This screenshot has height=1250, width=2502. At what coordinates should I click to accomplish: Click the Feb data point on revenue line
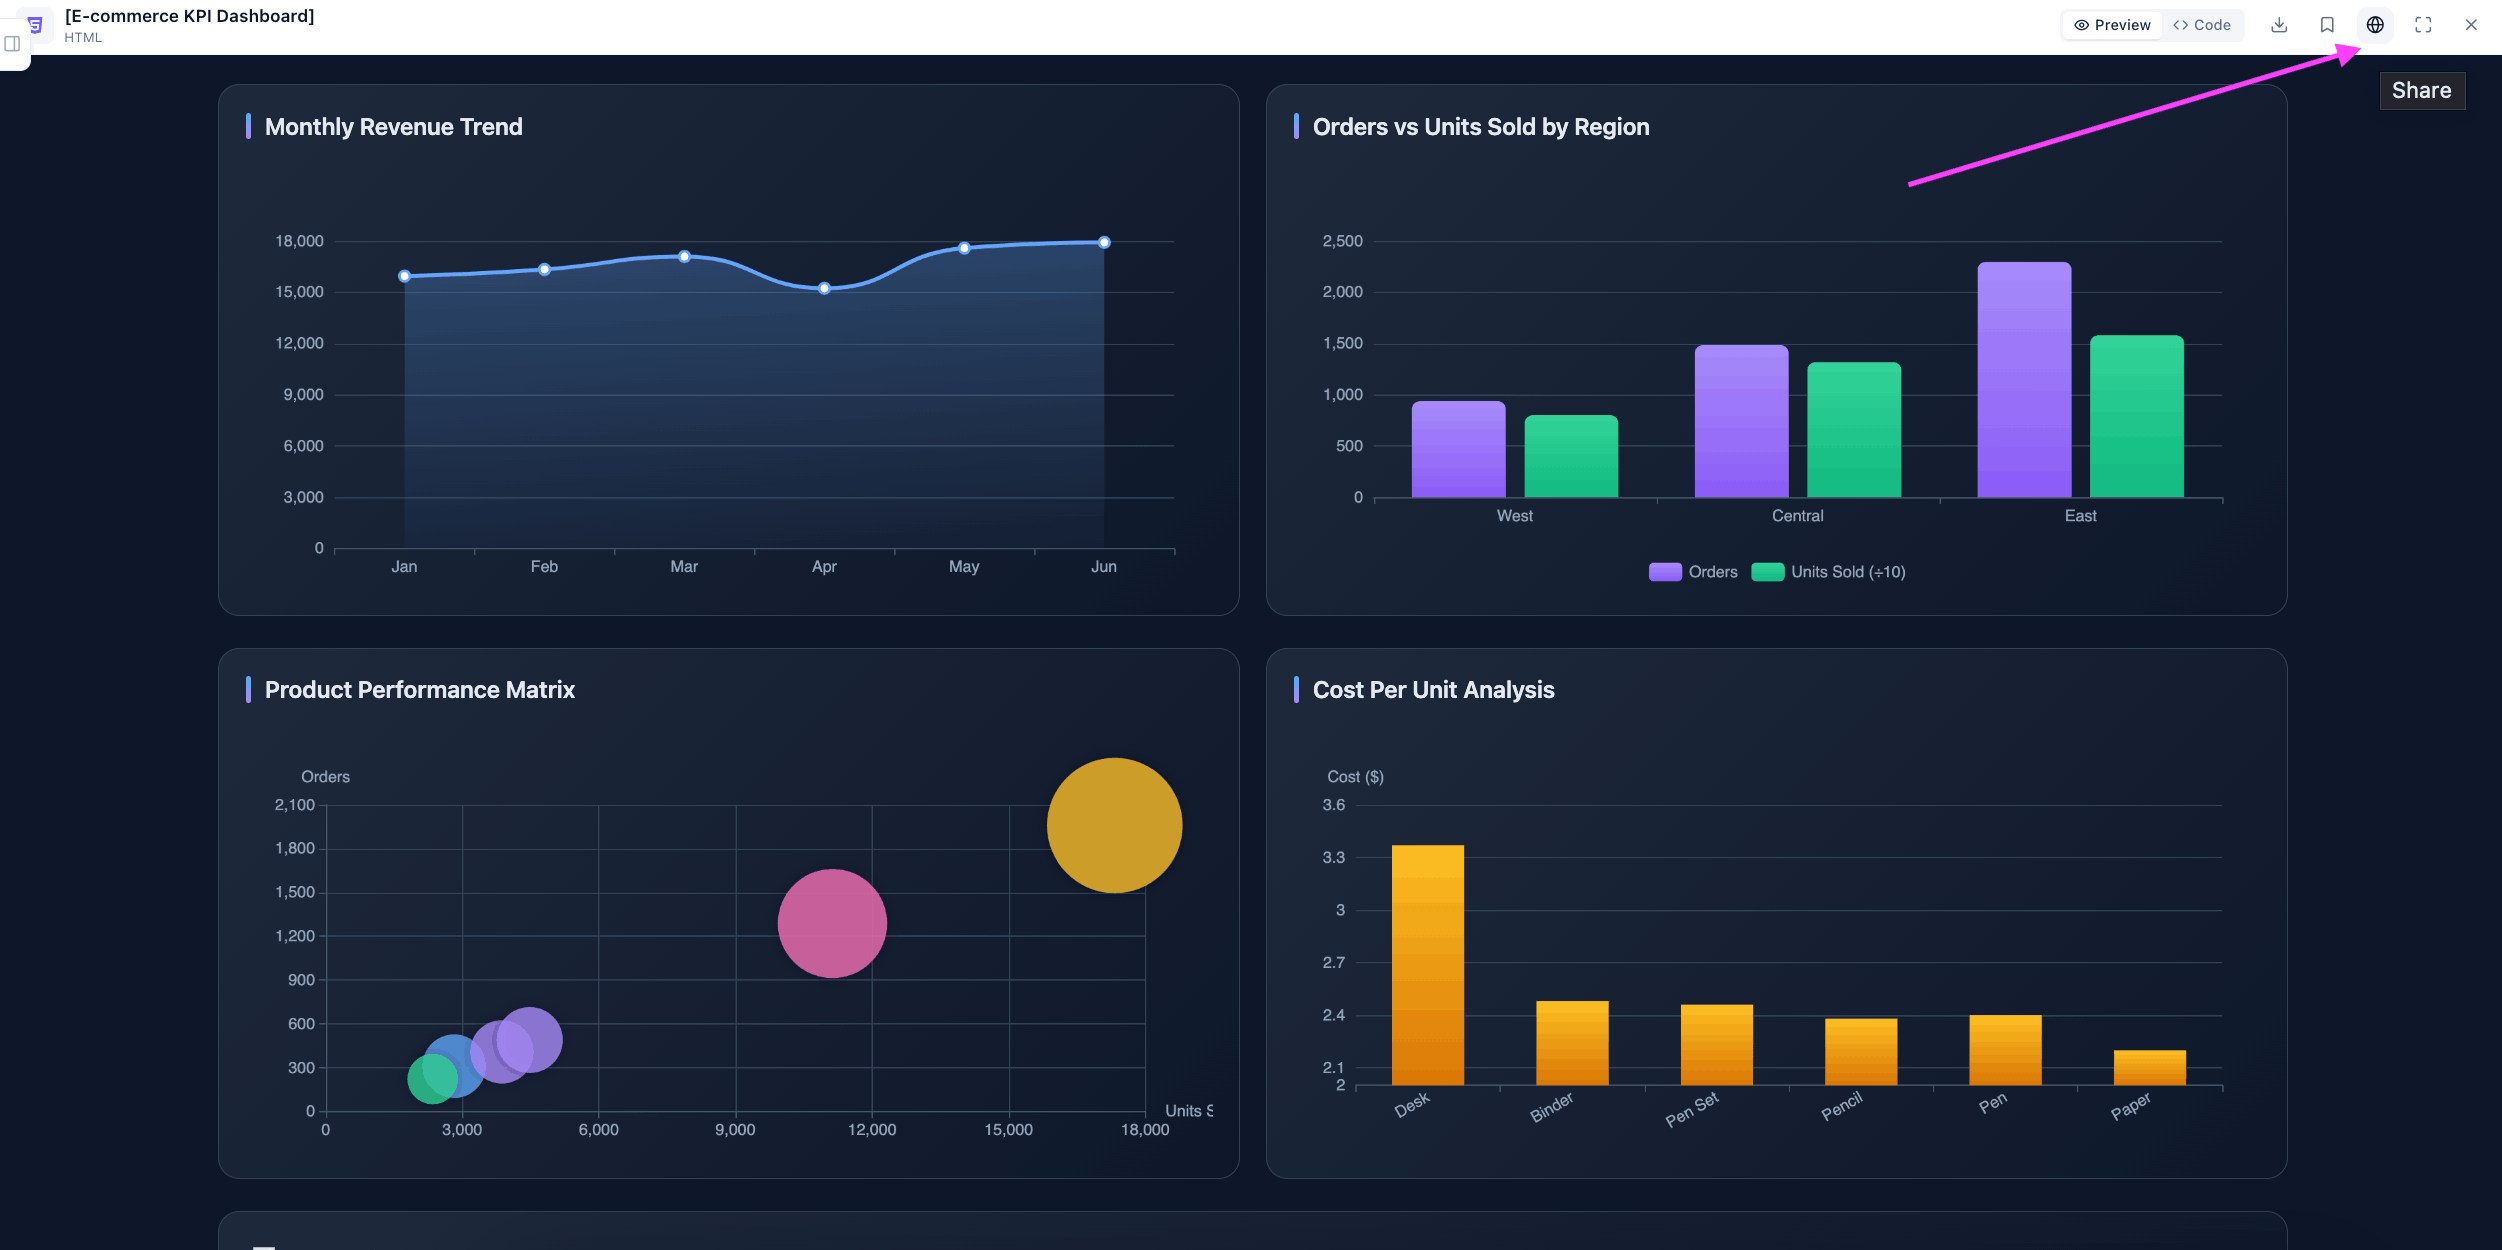pos(544,269)
